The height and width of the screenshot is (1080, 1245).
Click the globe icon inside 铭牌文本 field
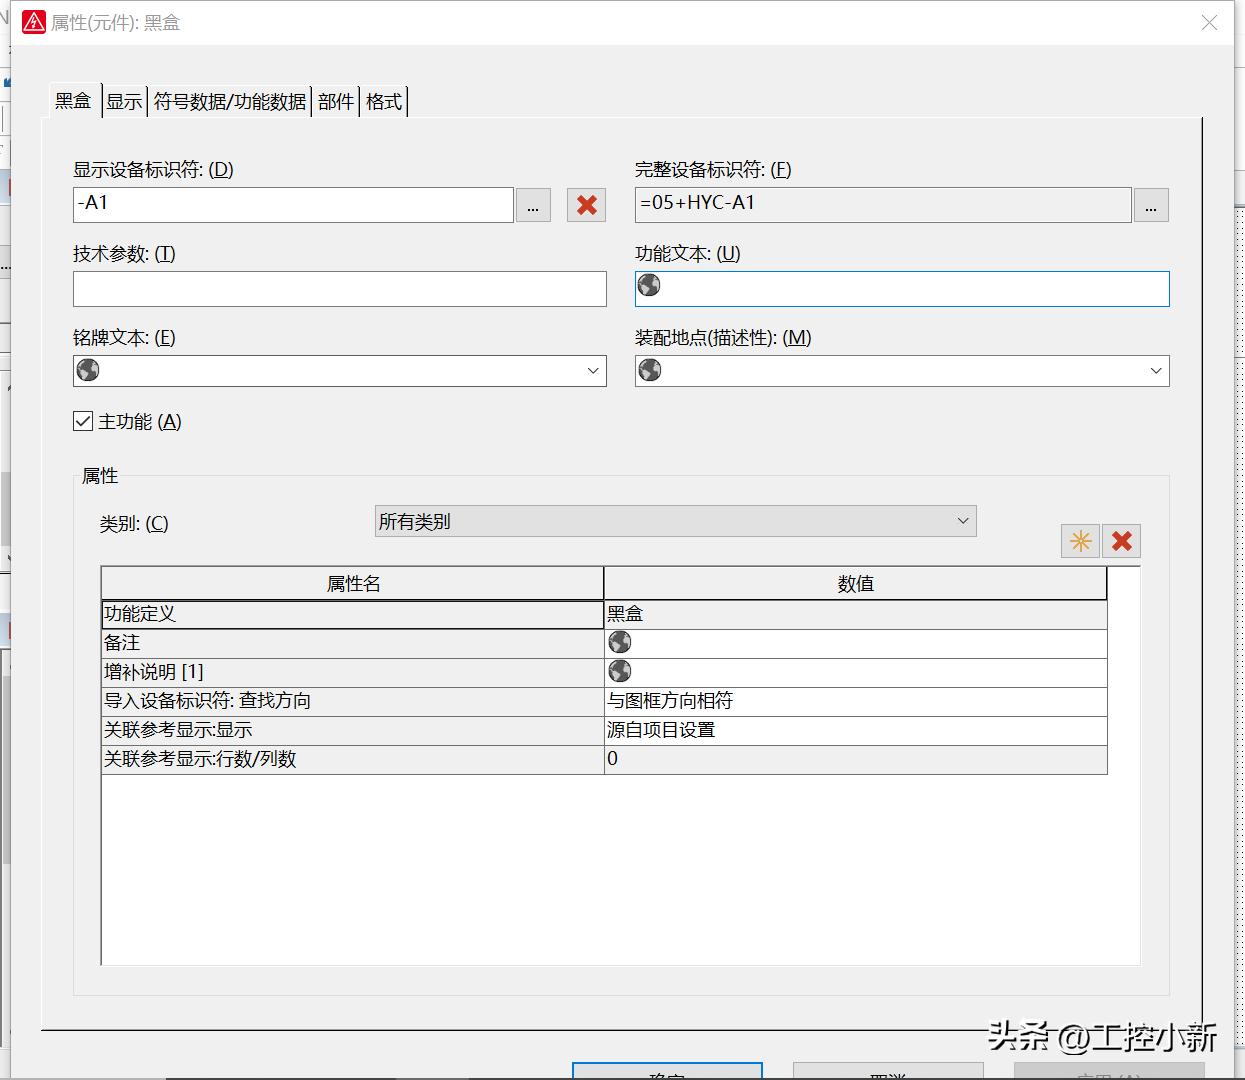coord(87,370)
